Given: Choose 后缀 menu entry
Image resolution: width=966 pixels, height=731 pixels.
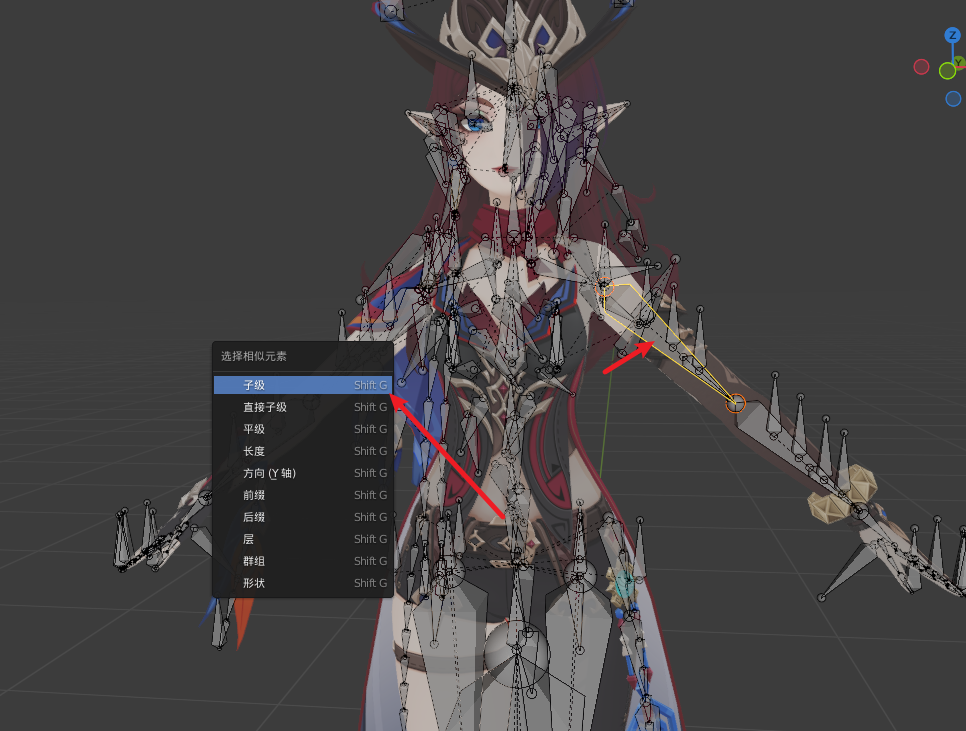Looking at the screenshot, I should tap(302, 517).
